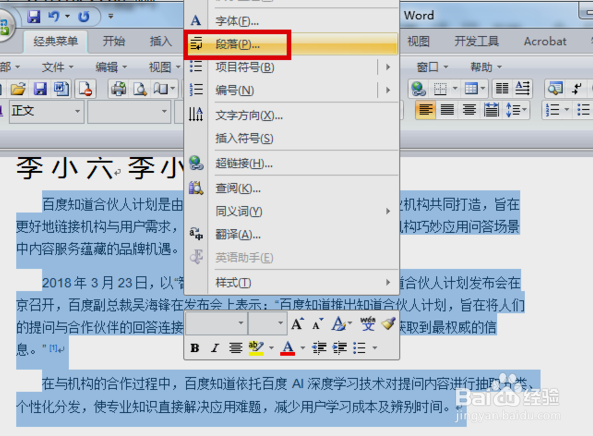Toggle justify alignment in paragraph toolbar

pyautogui.click(x=447, y=110)
